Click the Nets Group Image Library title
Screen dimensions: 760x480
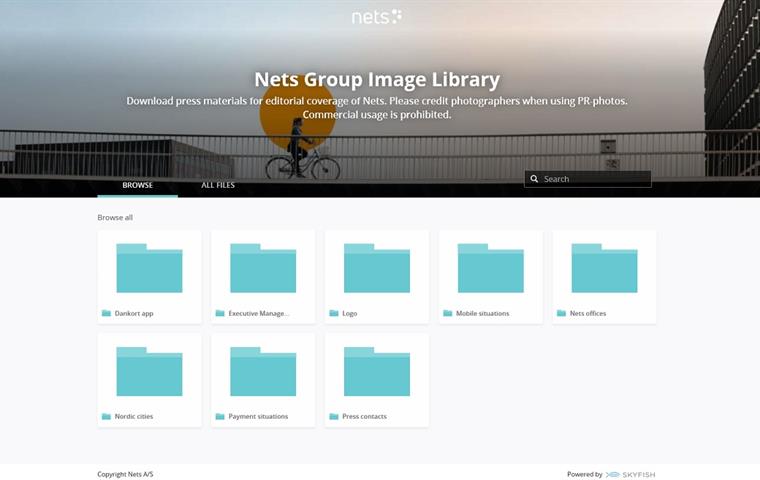point(377,80)
